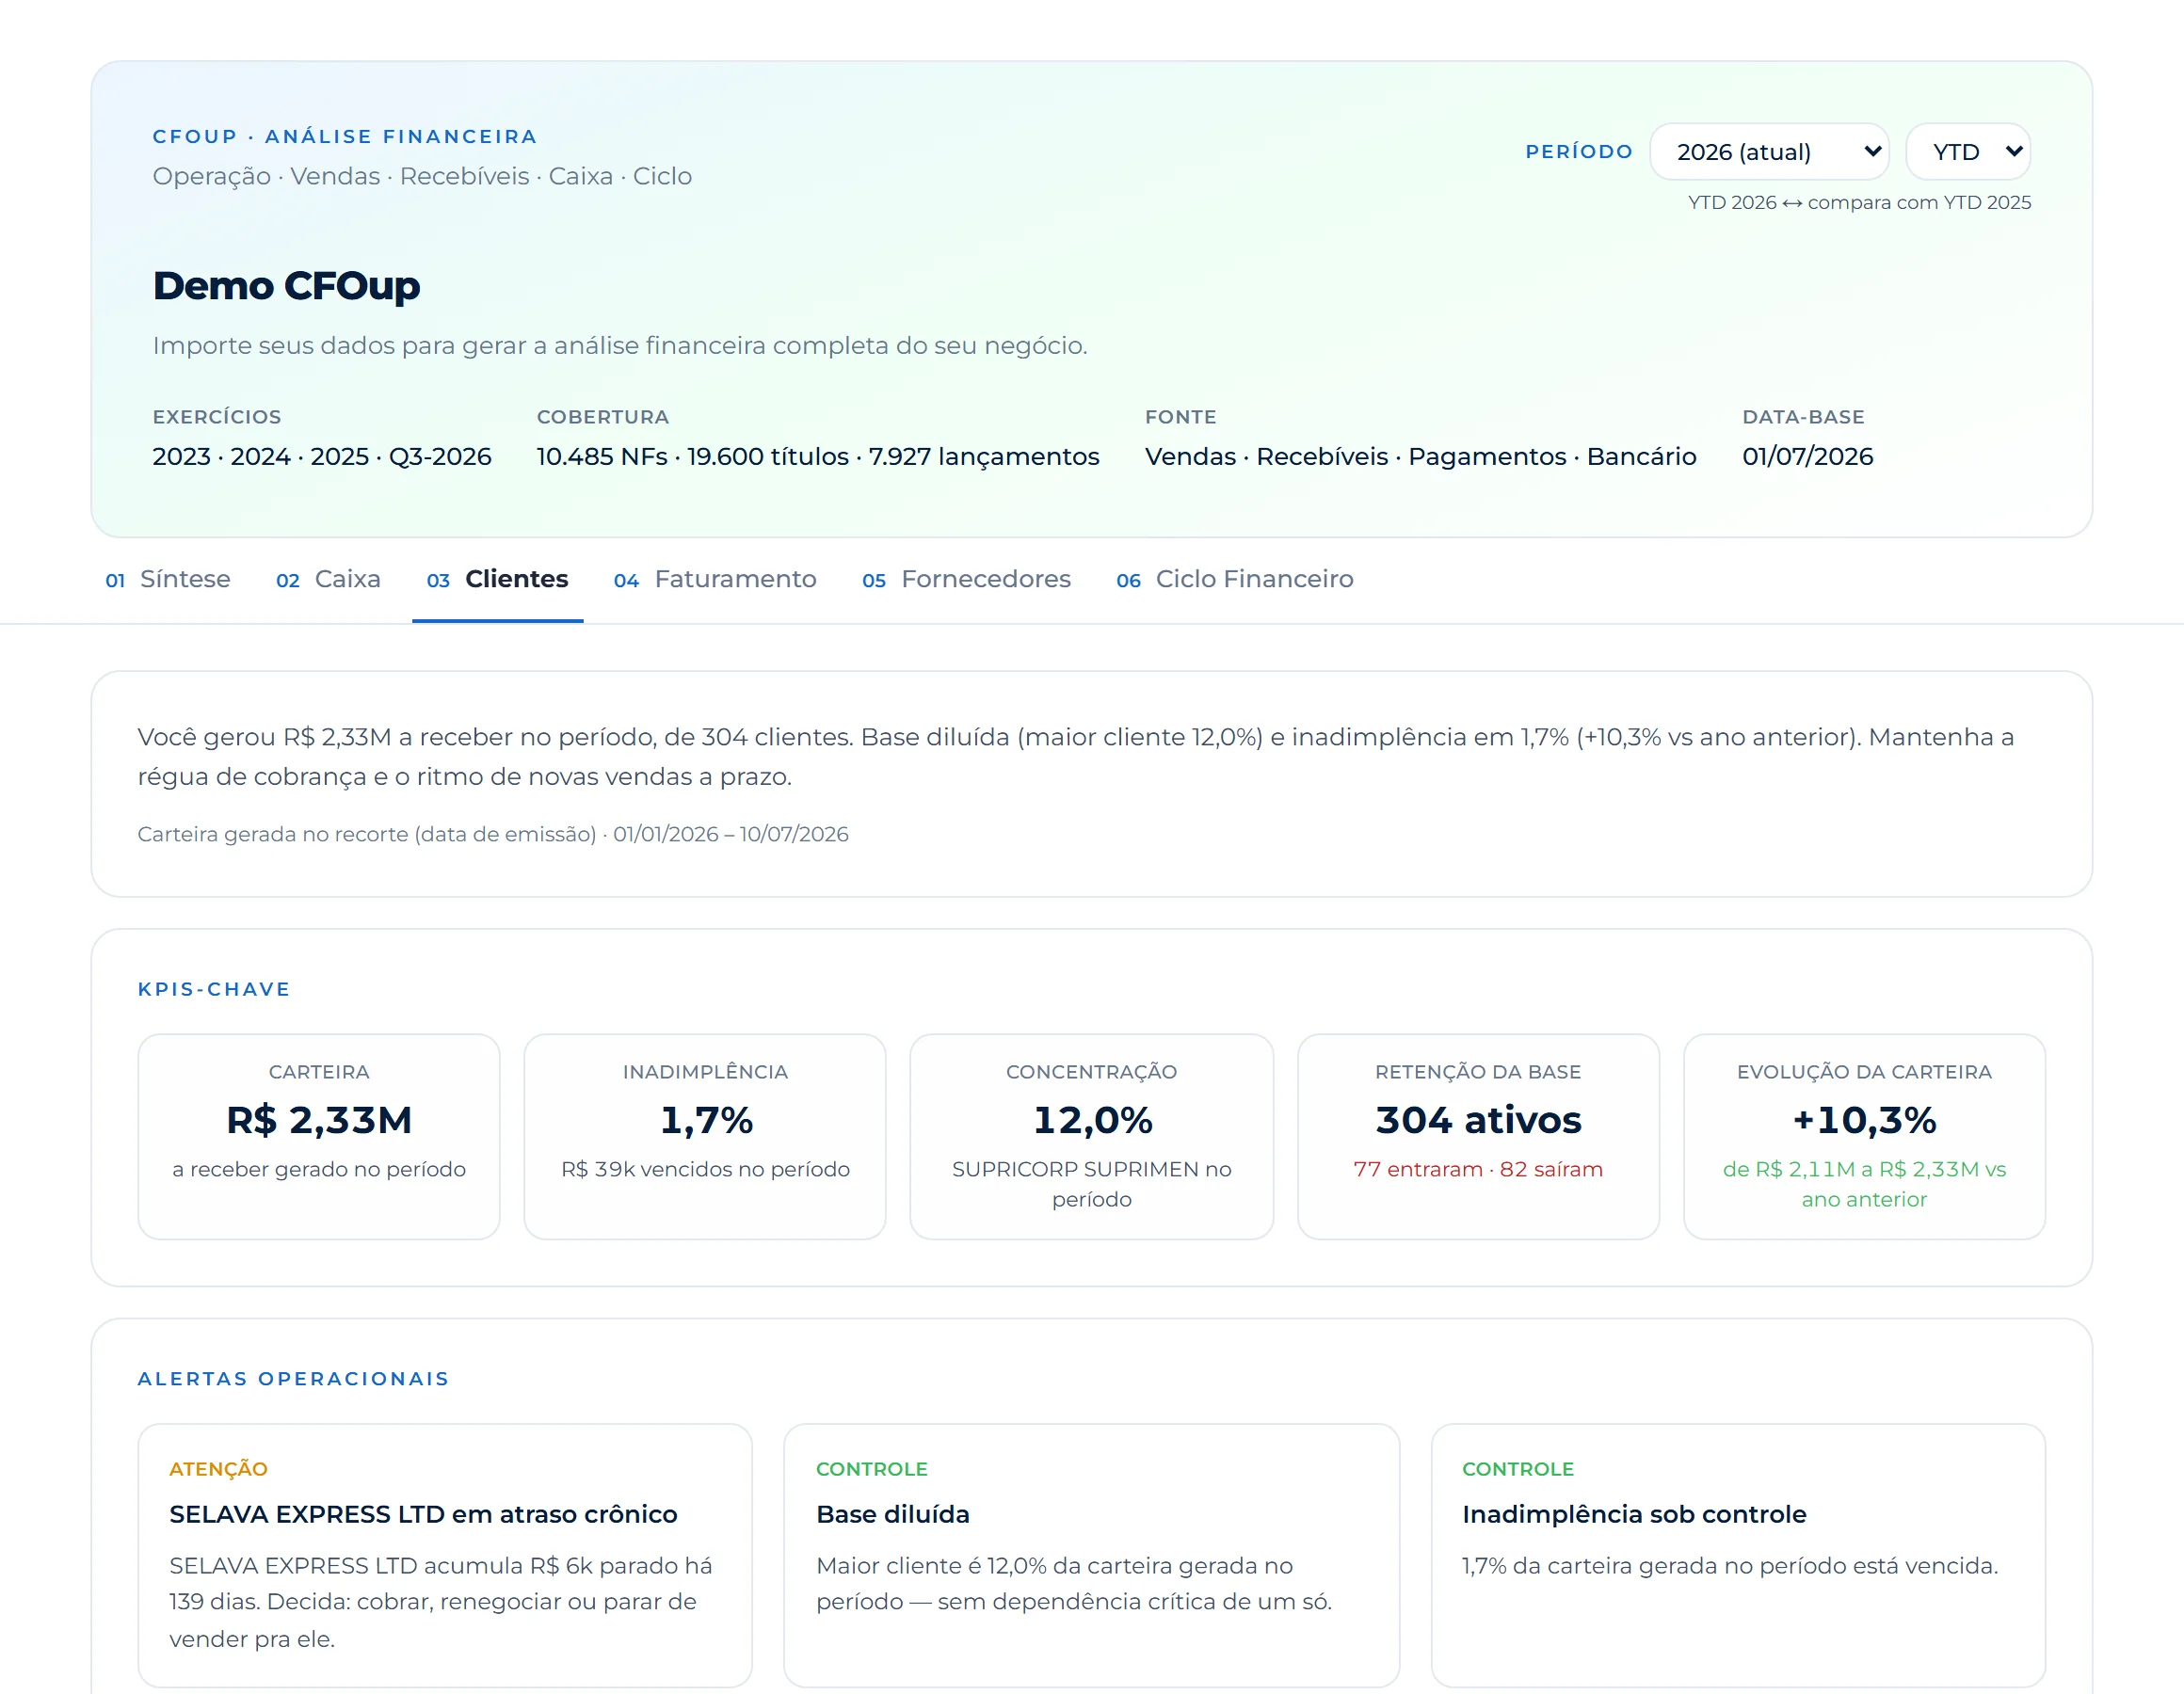Switch to Ciclo Financeiro tab

1234,579
